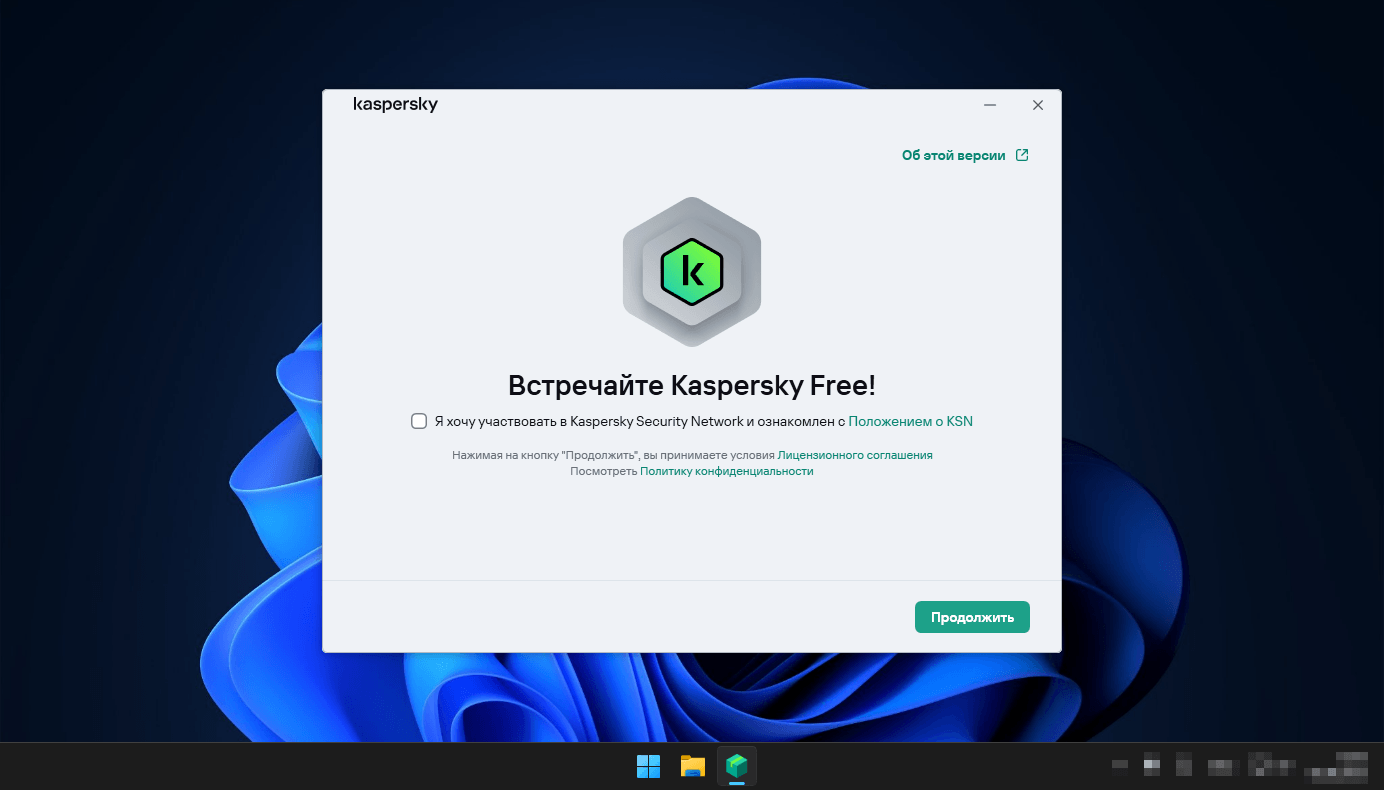Click the hexagonal Kaspersky logo icon
This screenshot has height=790, width=1384.
point(692,272)
